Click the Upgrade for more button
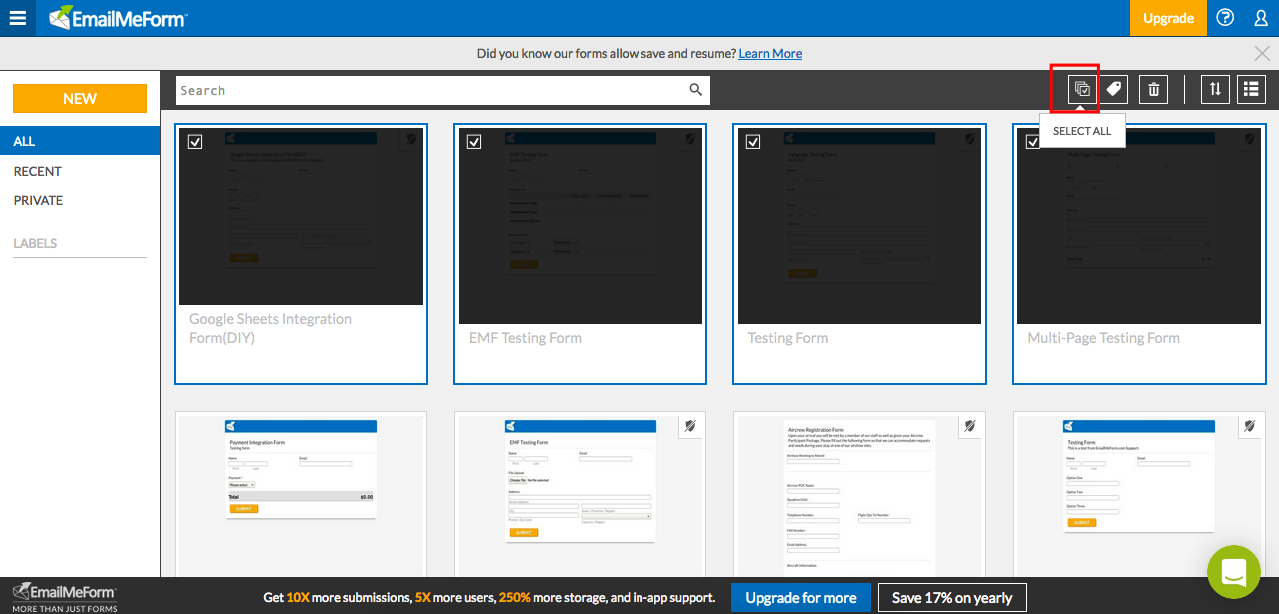 tap(801, 598)
